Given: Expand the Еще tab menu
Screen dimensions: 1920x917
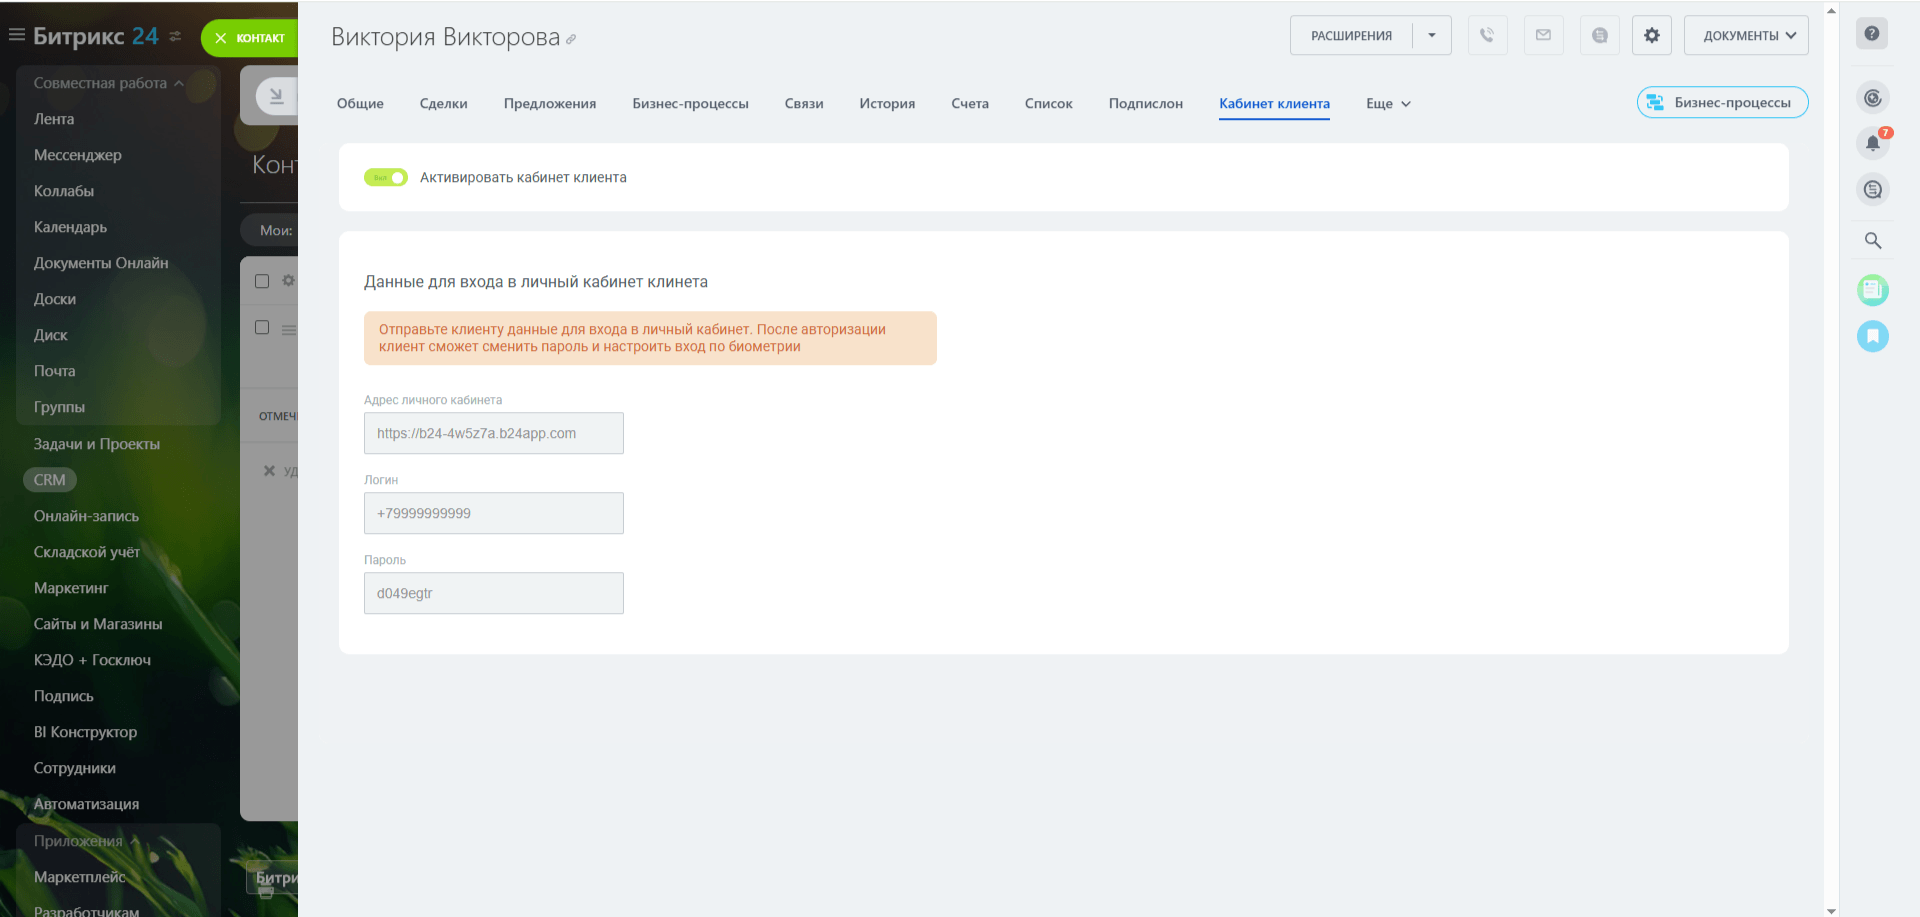Looking at the screenshot, I should [1388, 104].
